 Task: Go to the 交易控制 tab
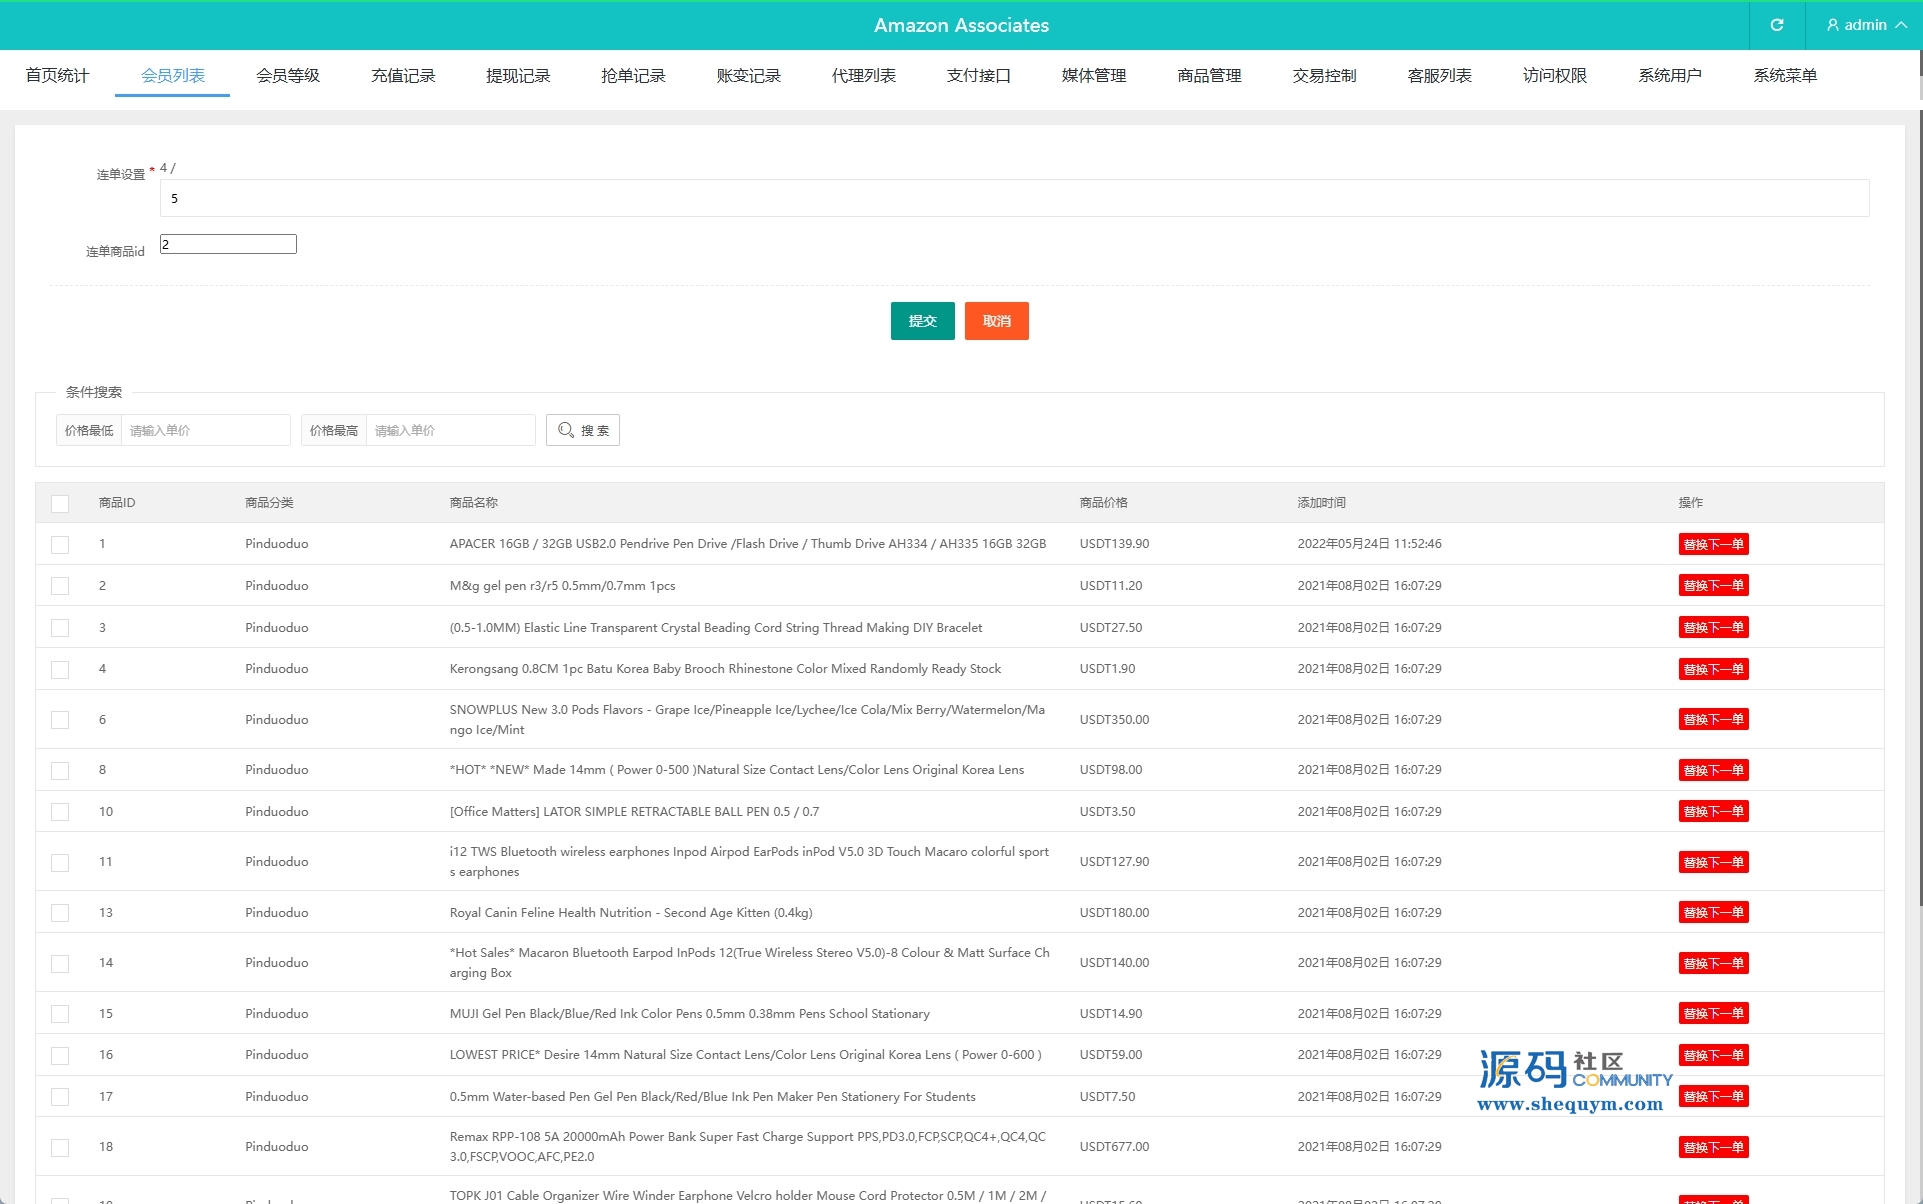(1324, 75)
